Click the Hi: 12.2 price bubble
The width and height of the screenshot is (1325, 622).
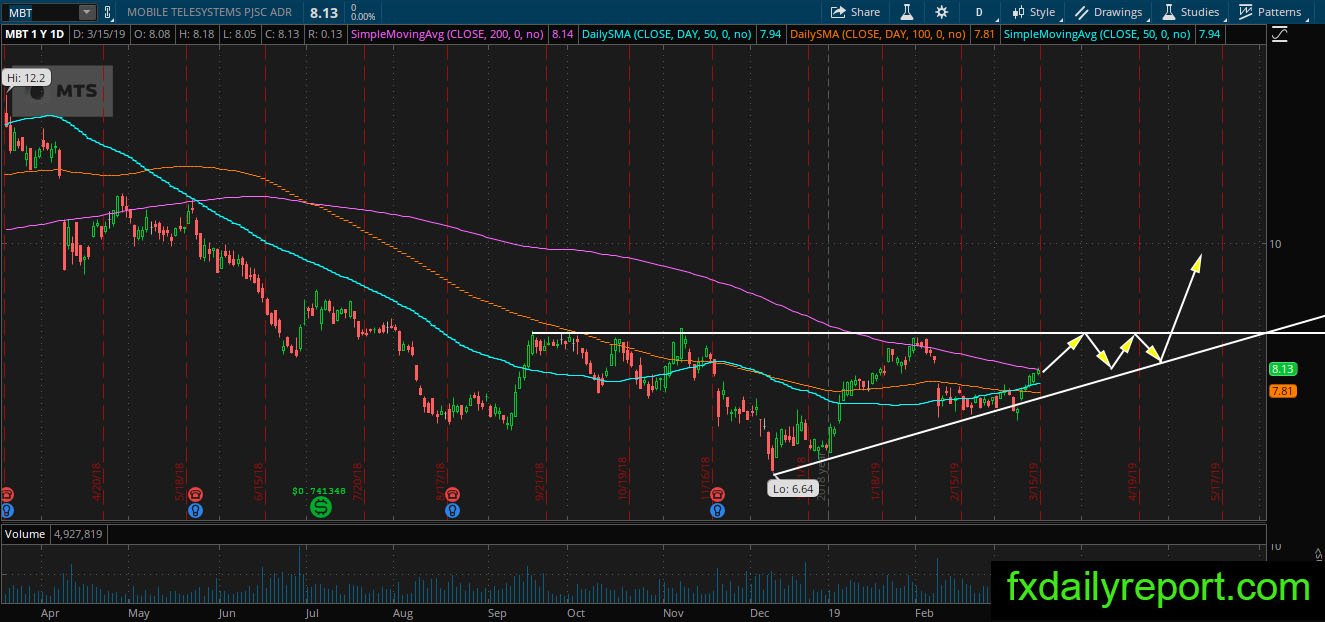pyautogui.click(x=25, y=77)
